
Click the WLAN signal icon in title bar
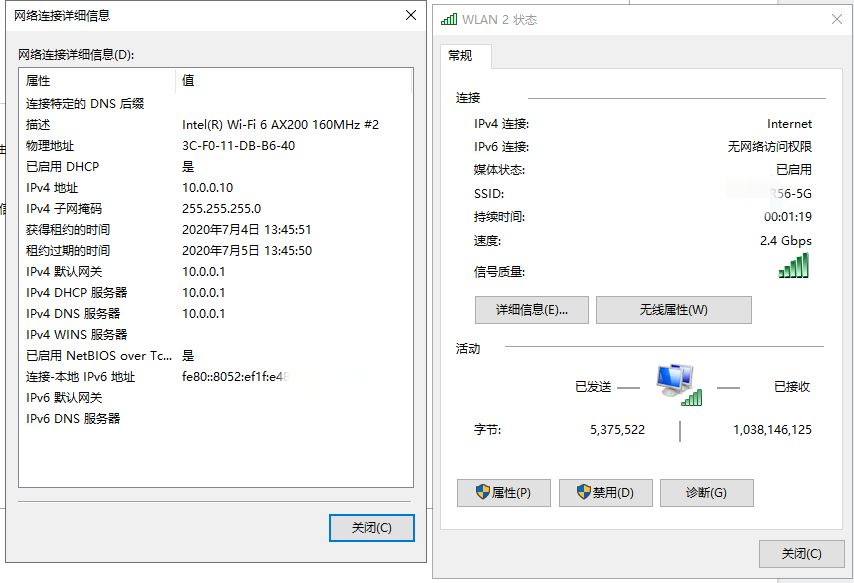[x=449, y=20]
